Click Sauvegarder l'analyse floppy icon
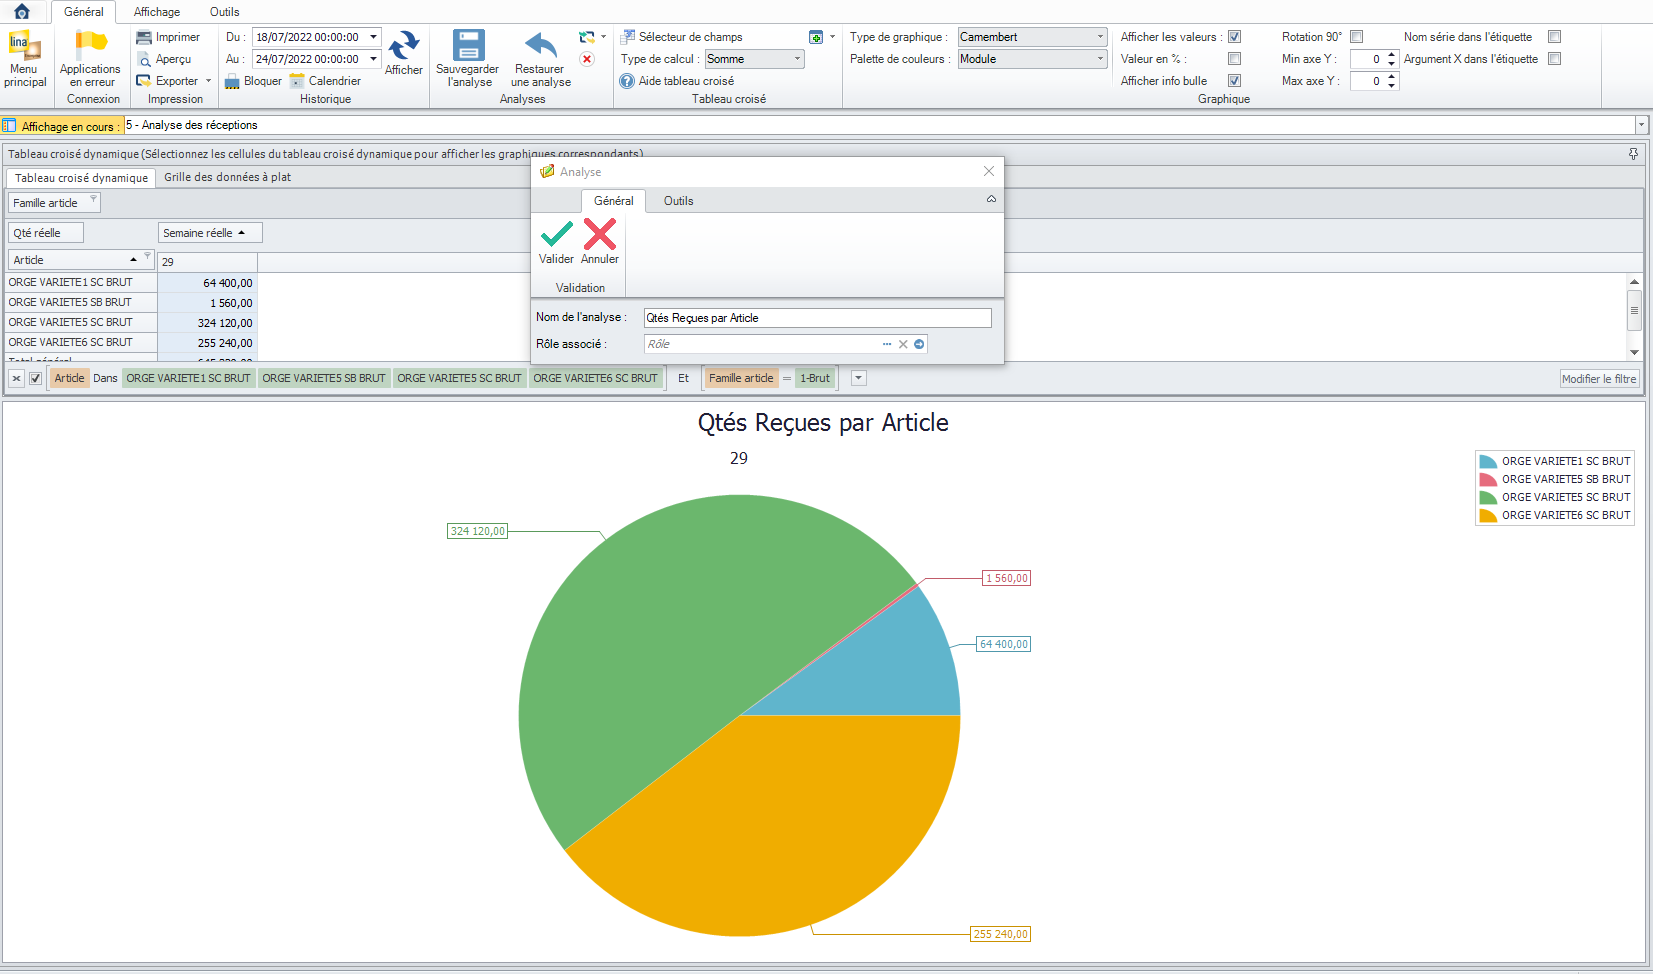 coord(468,45)
